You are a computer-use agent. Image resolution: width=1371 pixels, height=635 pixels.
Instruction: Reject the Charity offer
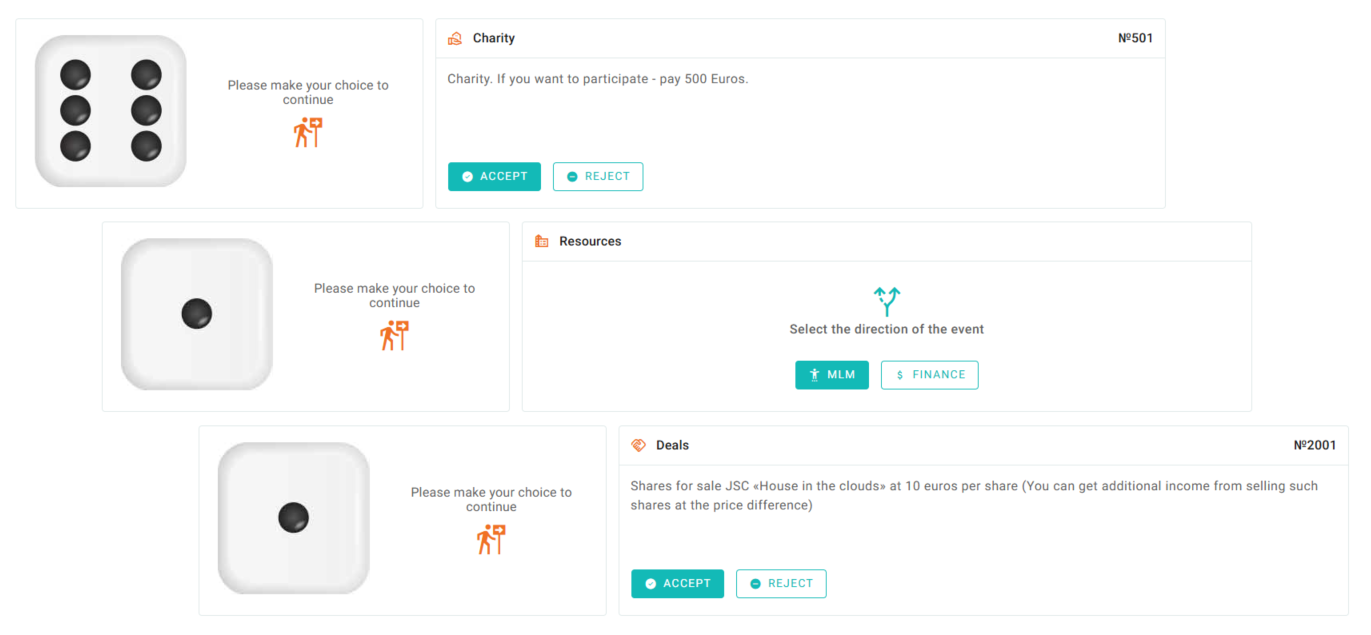[598, 177]
